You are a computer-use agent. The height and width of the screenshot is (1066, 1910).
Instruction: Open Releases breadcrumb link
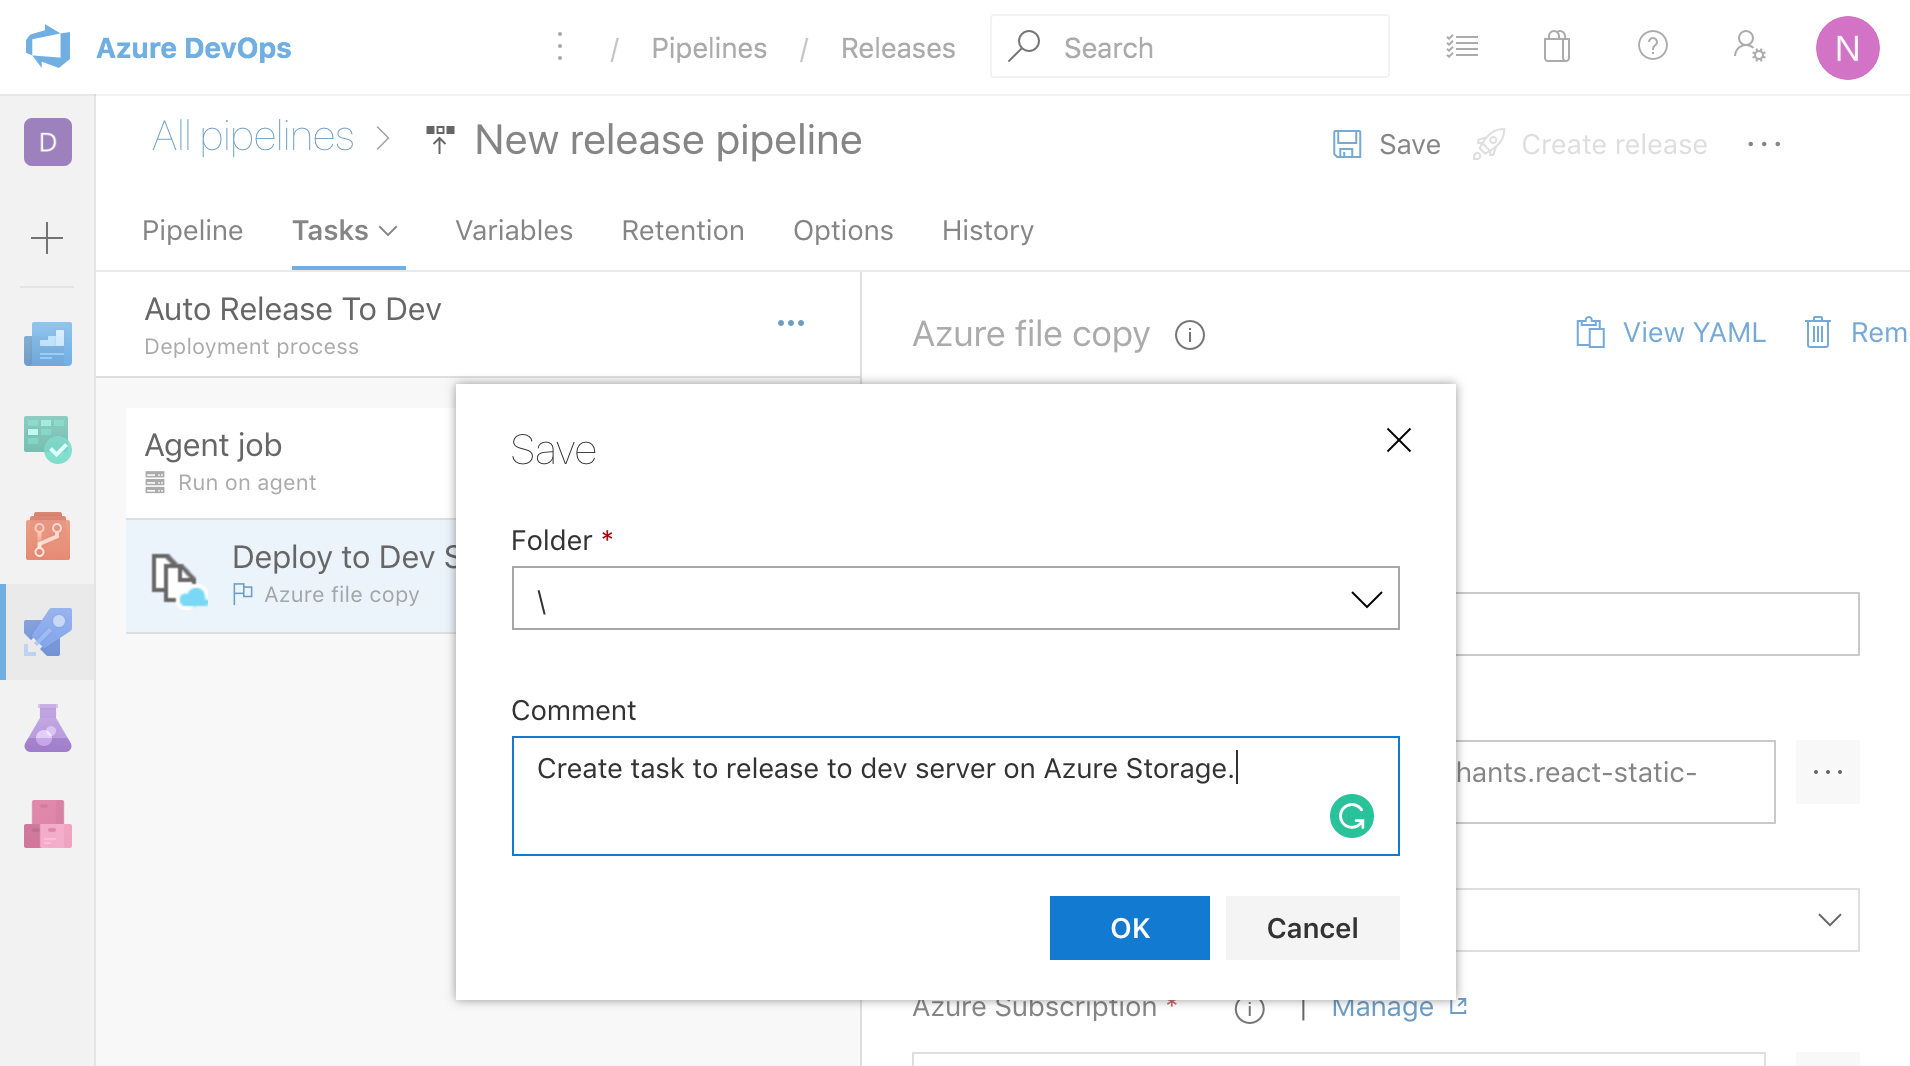(898, 48)
